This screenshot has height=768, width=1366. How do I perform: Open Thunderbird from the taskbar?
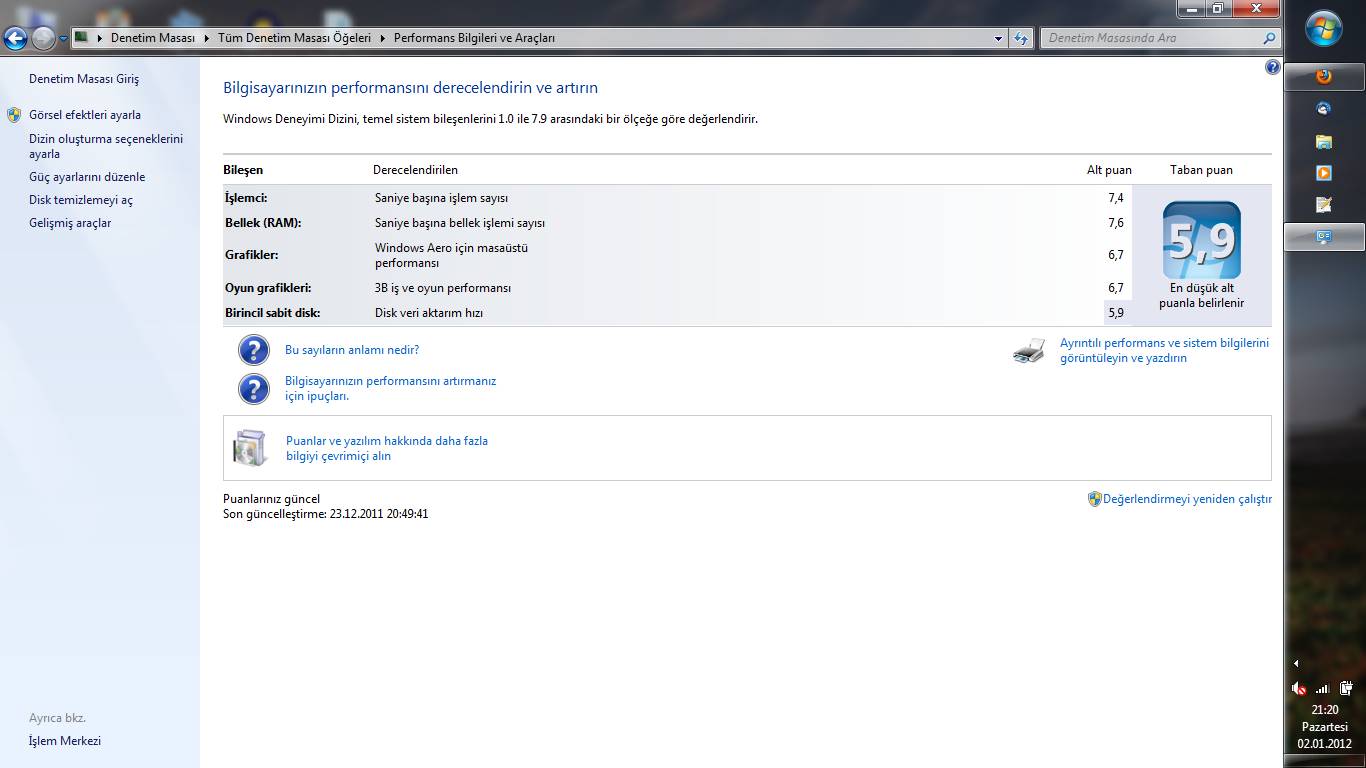pyautogui.click(x=1324, y=109)
